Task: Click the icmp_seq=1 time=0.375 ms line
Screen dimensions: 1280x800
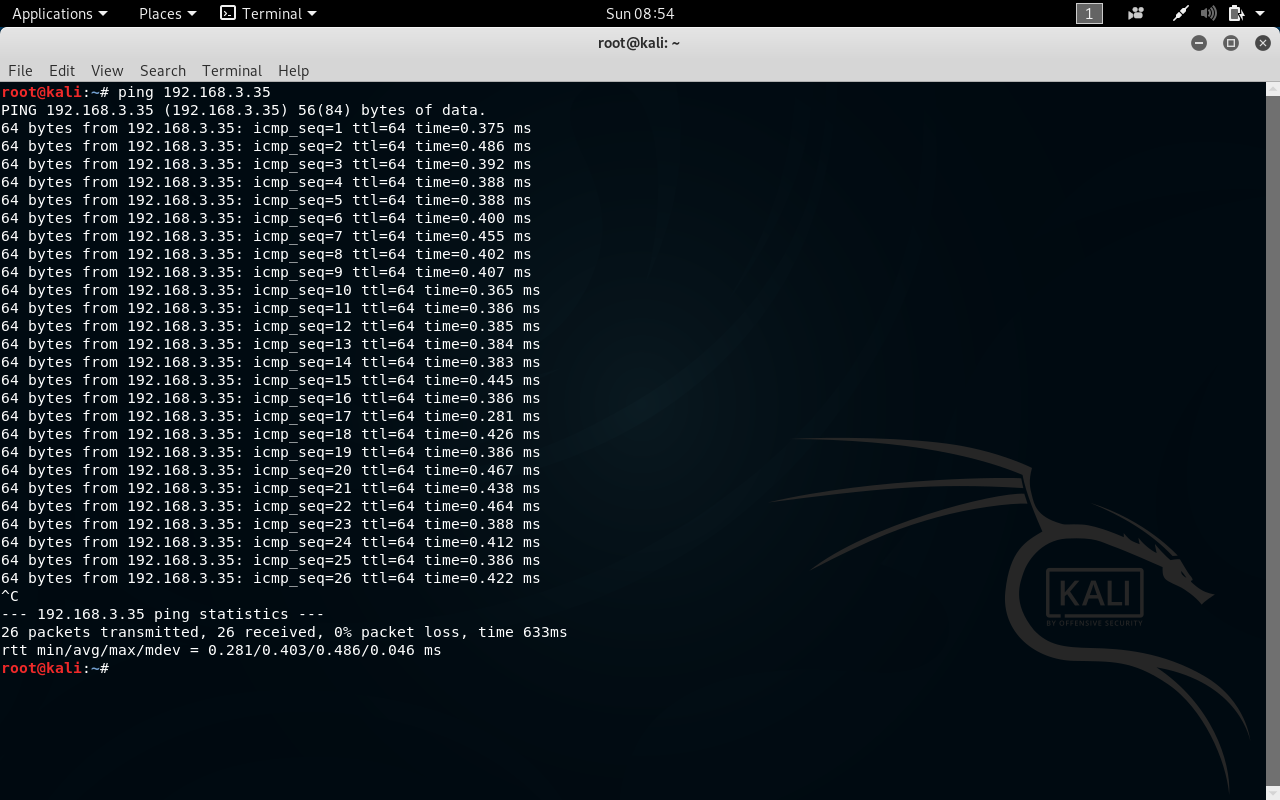Action: coord(266,128)
